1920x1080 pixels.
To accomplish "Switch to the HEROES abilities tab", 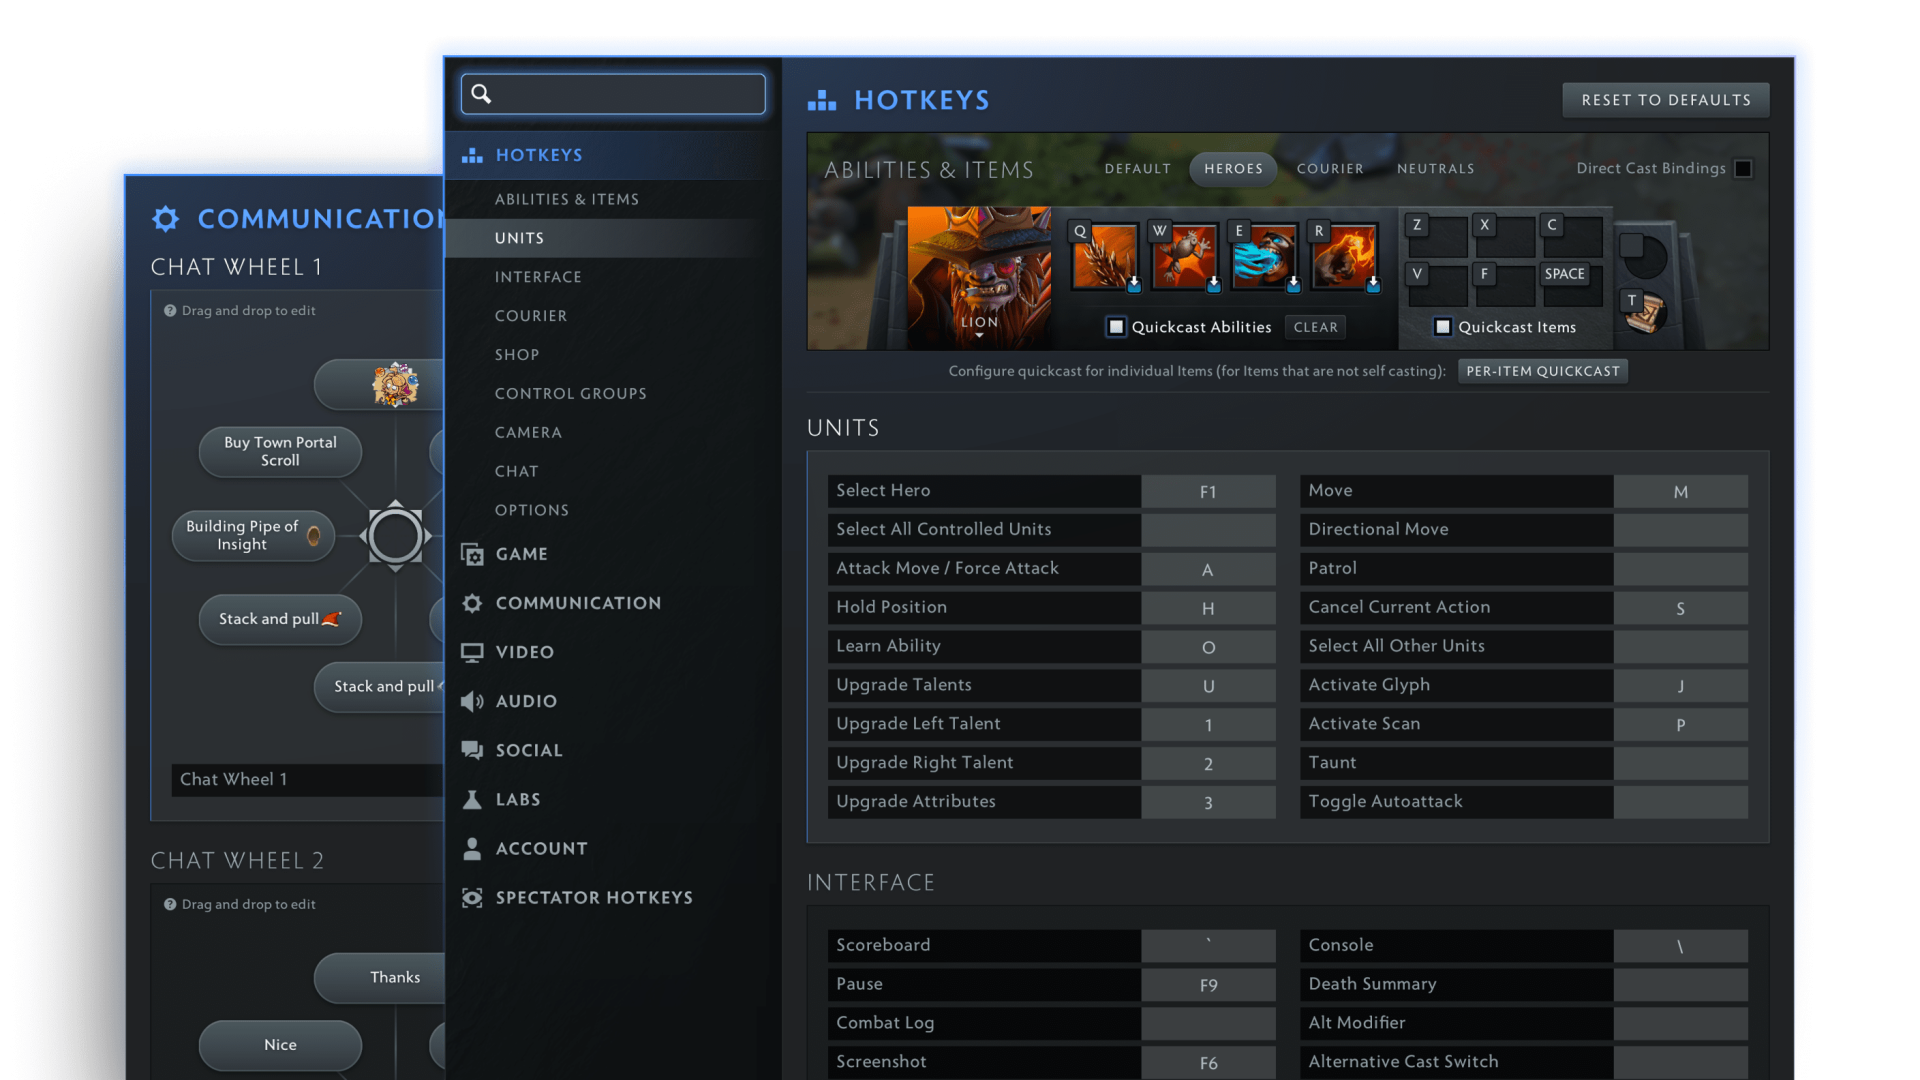I will [x=1233, y=169].
